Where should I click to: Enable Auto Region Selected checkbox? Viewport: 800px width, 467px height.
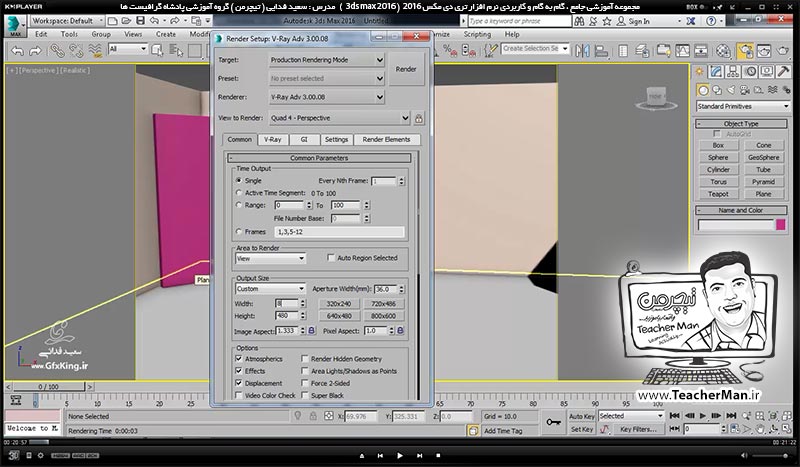331,258
